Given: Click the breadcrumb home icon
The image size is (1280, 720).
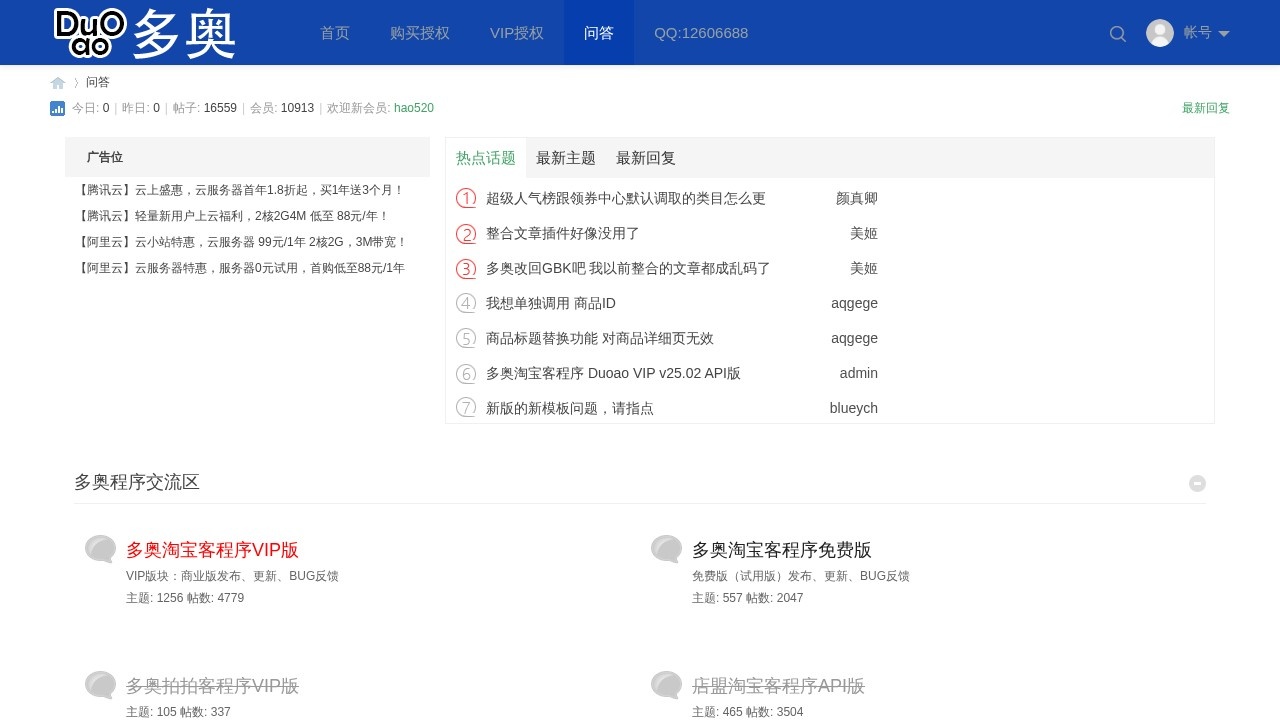Looking at the screenshot, I should tap(58, 83).
